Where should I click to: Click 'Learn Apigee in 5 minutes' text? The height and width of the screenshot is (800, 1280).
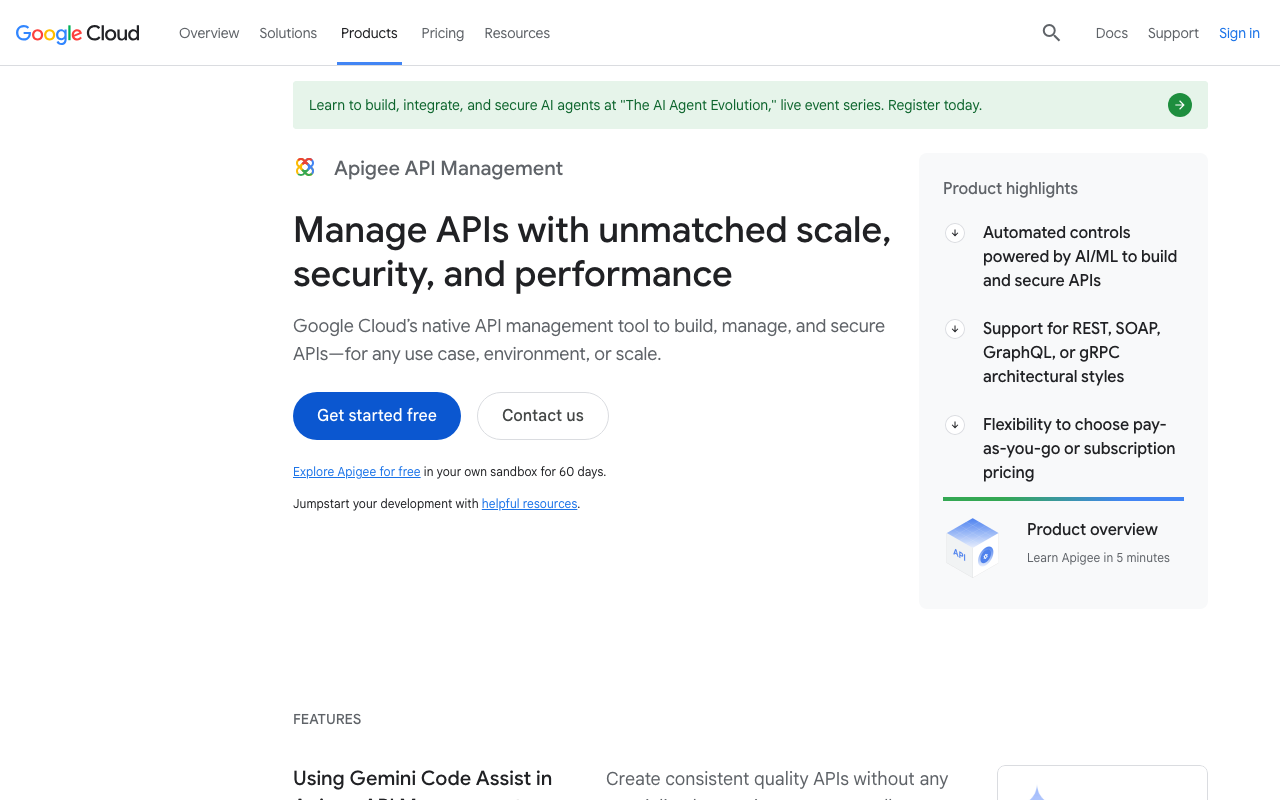point(1098,558)
